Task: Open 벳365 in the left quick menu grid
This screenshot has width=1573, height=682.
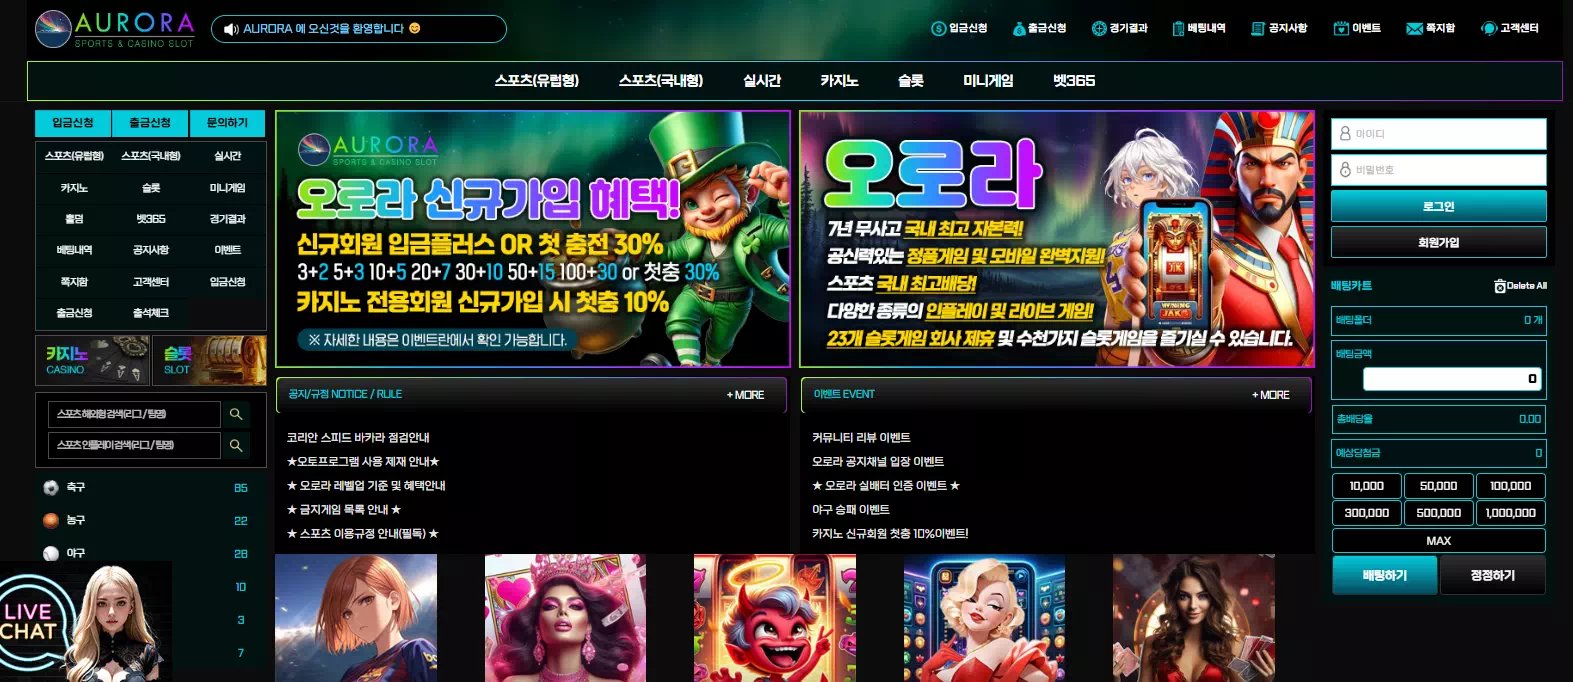Action: pos(151,219)
